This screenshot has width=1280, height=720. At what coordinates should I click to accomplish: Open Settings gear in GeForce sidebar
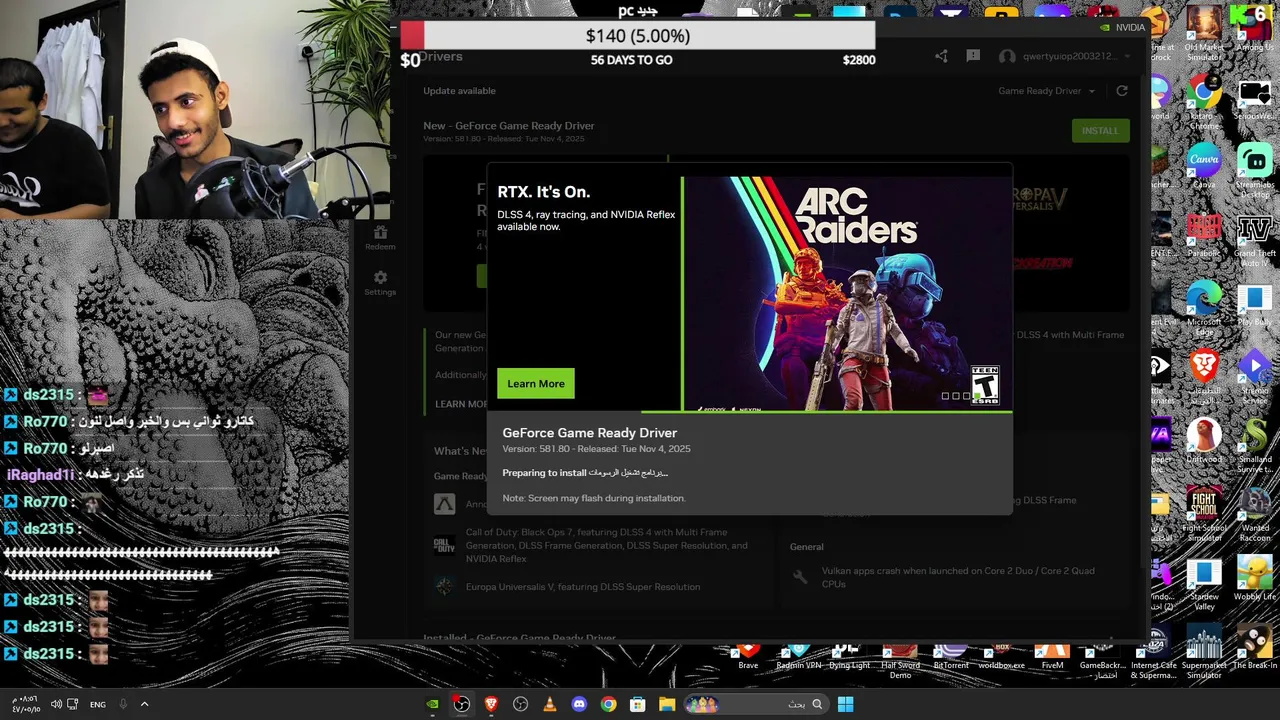point(380,283)
